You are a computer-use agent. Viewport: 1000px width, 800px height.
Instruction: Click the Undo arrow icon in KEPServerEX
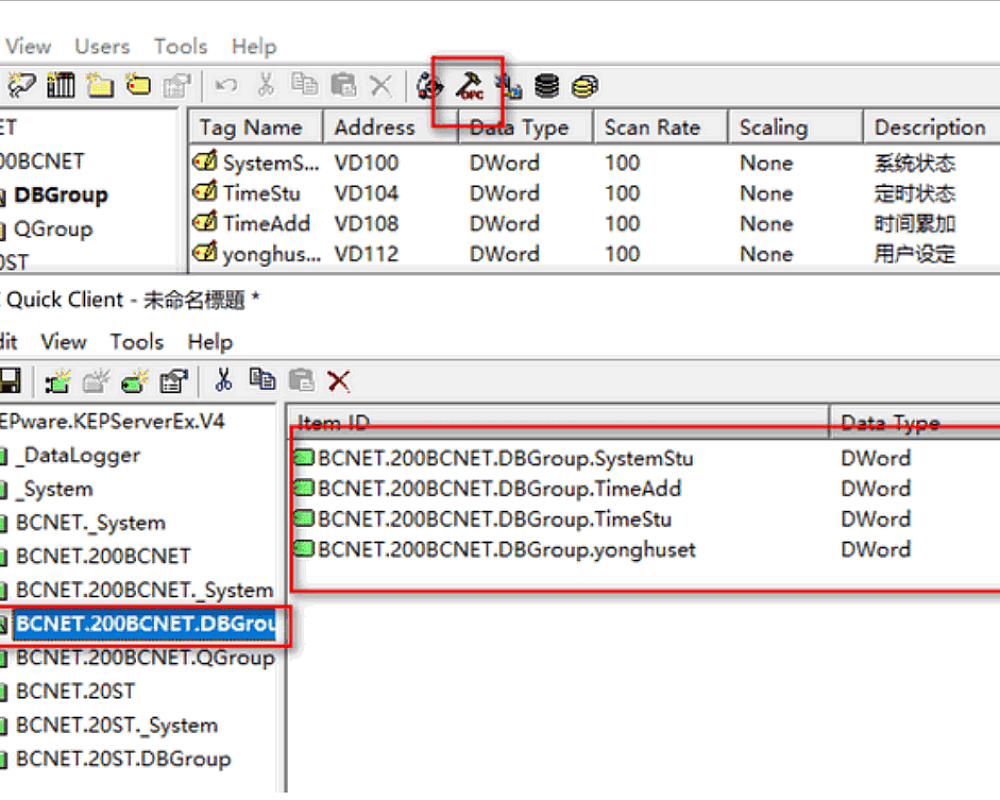(x=225, y=85)
